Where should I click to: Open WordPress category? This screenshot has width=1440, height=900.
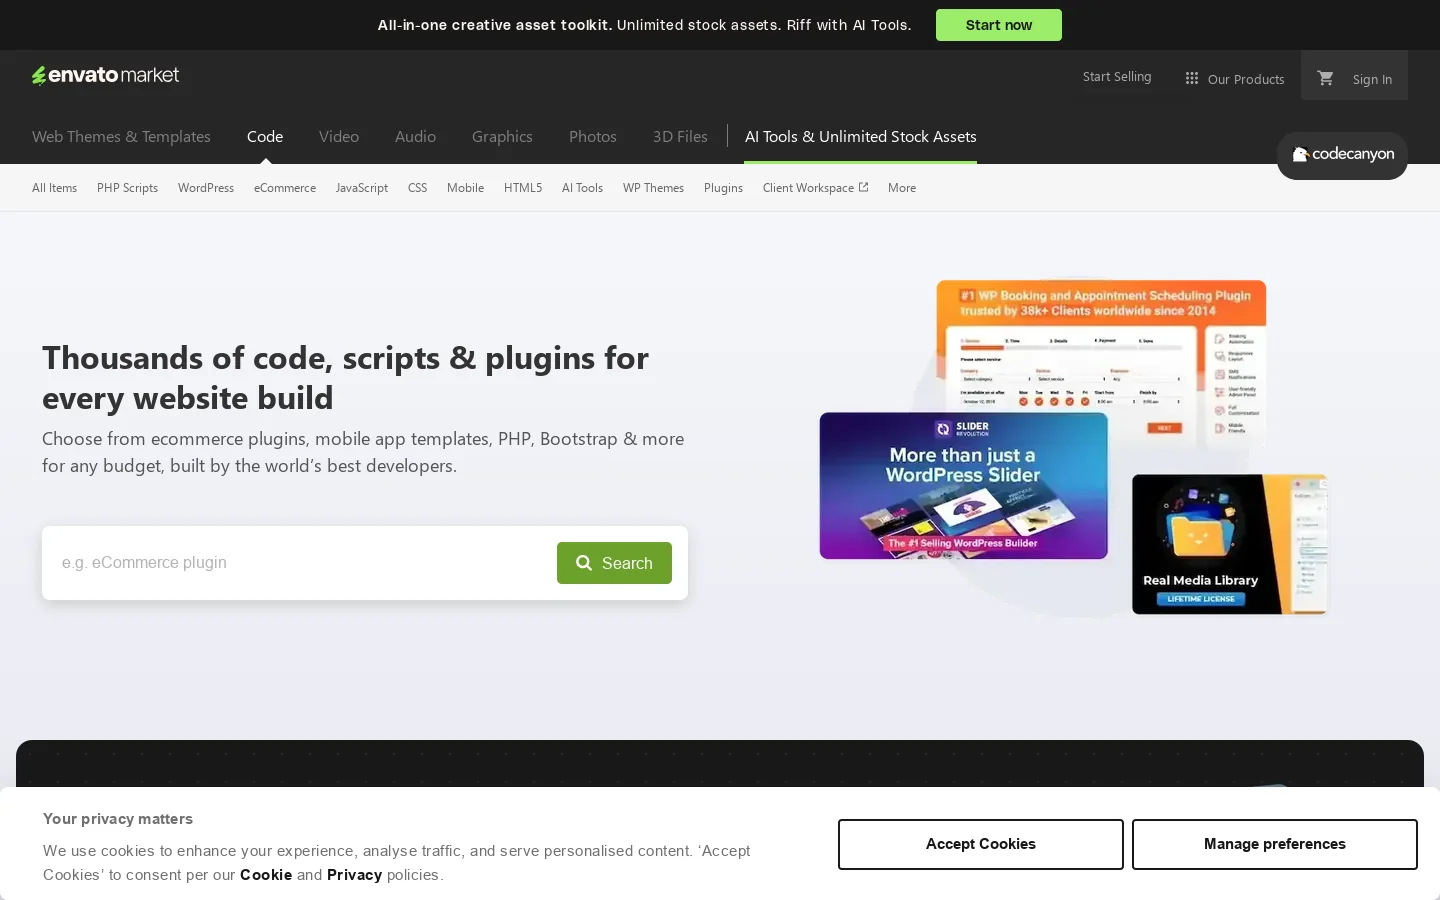(x=206, y=188)
